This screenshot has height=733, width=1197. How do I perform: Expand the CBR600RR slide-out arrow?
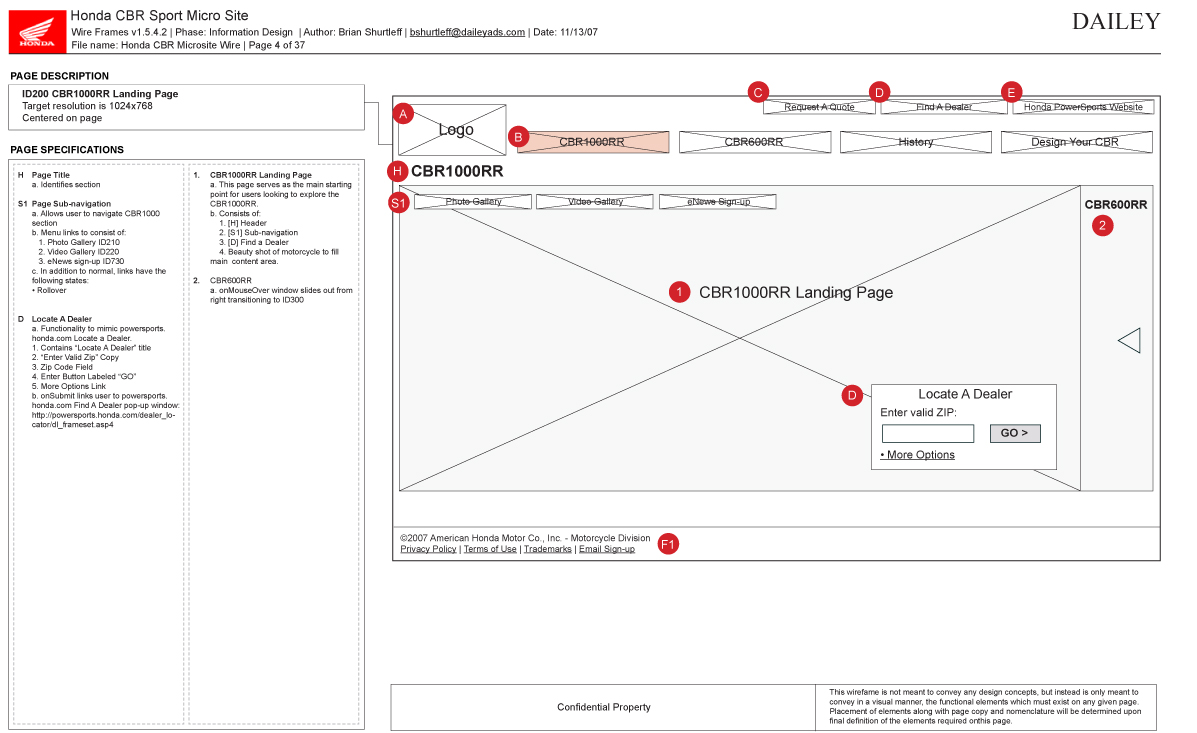(1128, 341)
